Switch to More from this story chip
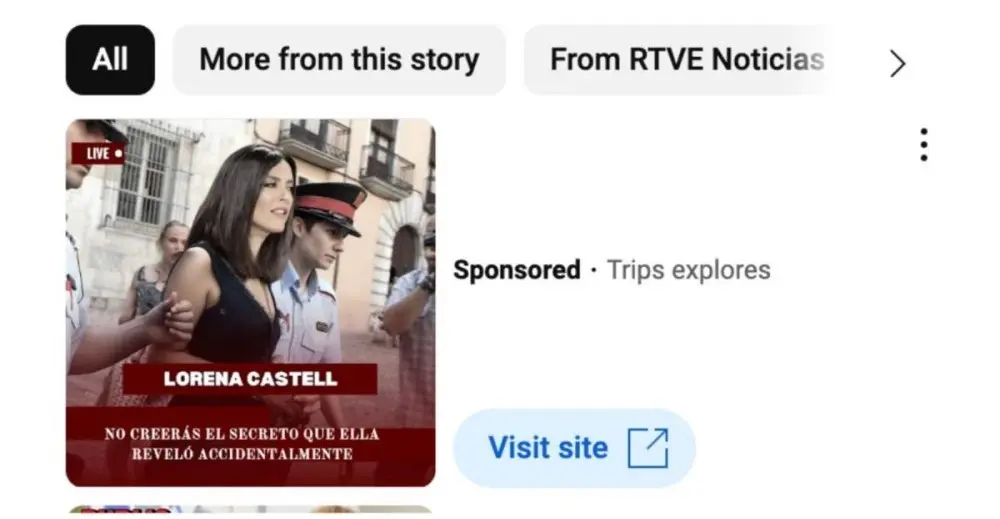Image resolution: width=1000 pixels, height=519 pixels. click(x=339, y=60)
